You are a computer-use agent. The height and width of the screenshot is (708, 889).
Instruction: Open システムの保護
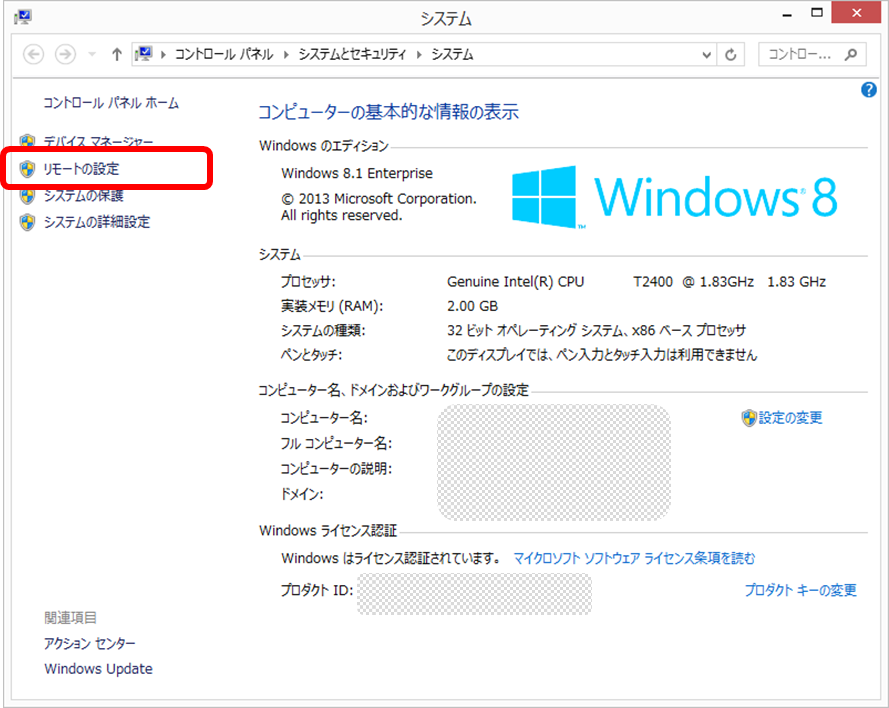tap(84, 196)
